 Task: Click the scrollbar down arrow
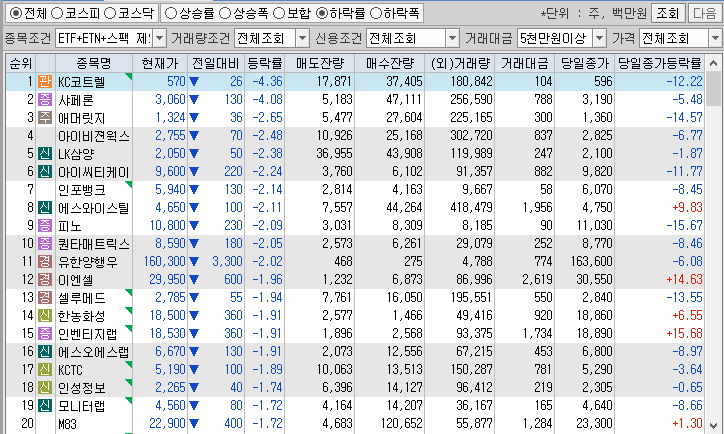pyautogui.click(x=713, y=426)
